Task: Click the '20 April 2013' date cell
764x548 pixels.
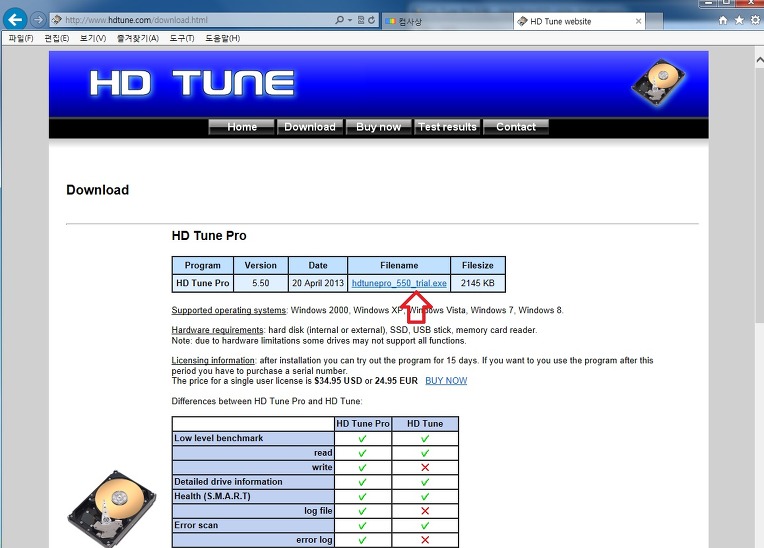Action: (x=318, y=283)
